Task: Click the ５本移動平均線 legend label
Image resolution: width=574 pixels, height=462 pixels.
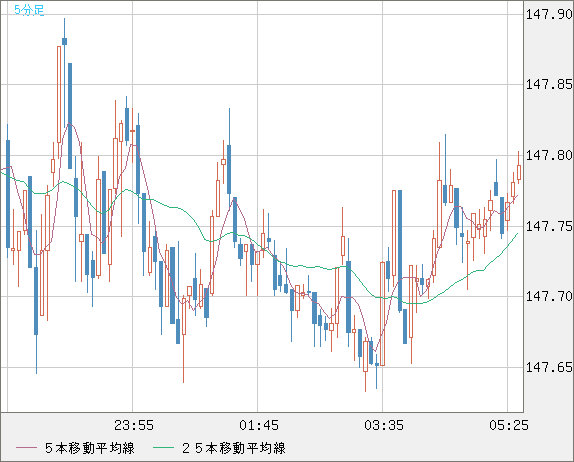Action: 90,448
